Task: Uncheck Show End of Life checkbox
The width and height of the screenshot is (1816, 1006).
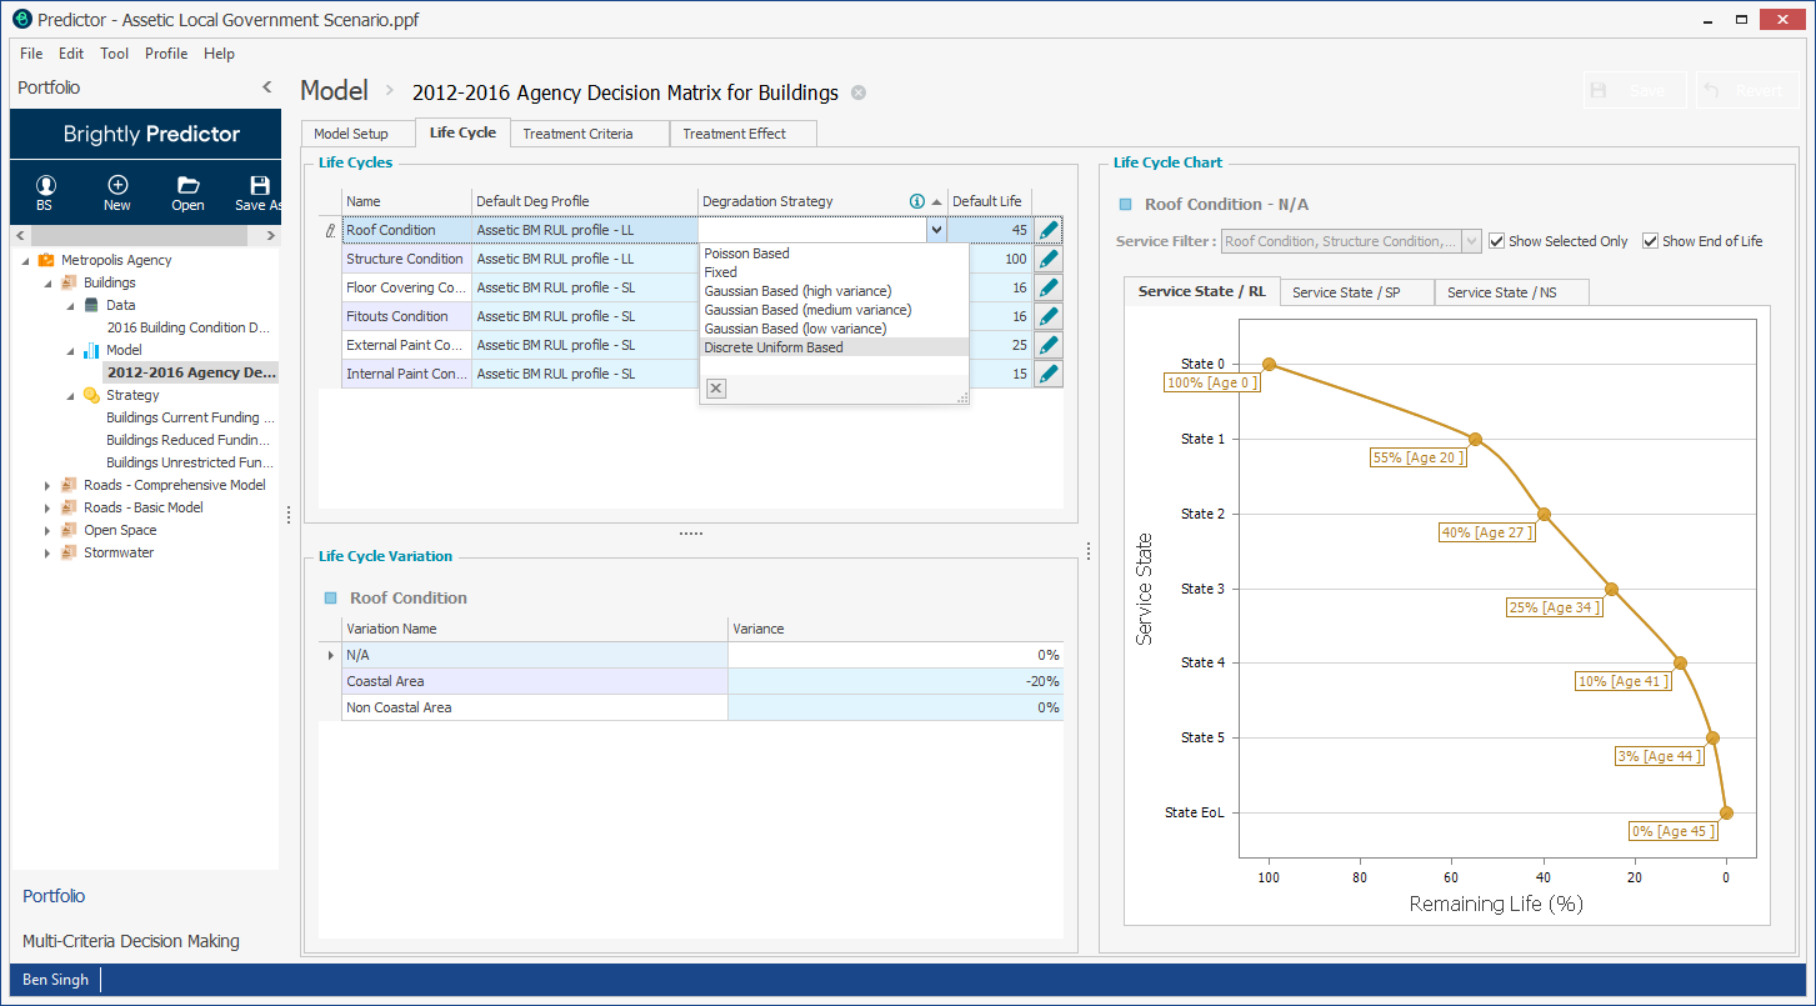Action: pyautogui.click(x=1651, y=241)
